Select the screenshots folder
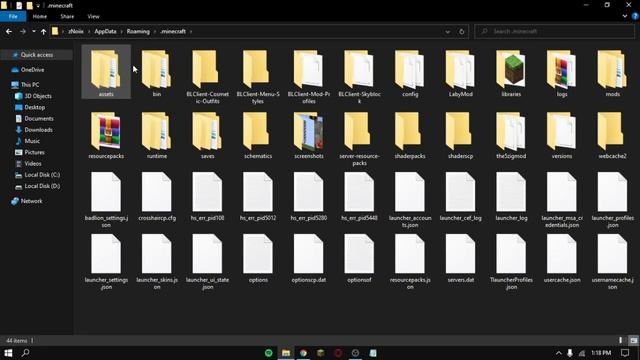Viewport: 640px width, 360px height. coord(309,135)
